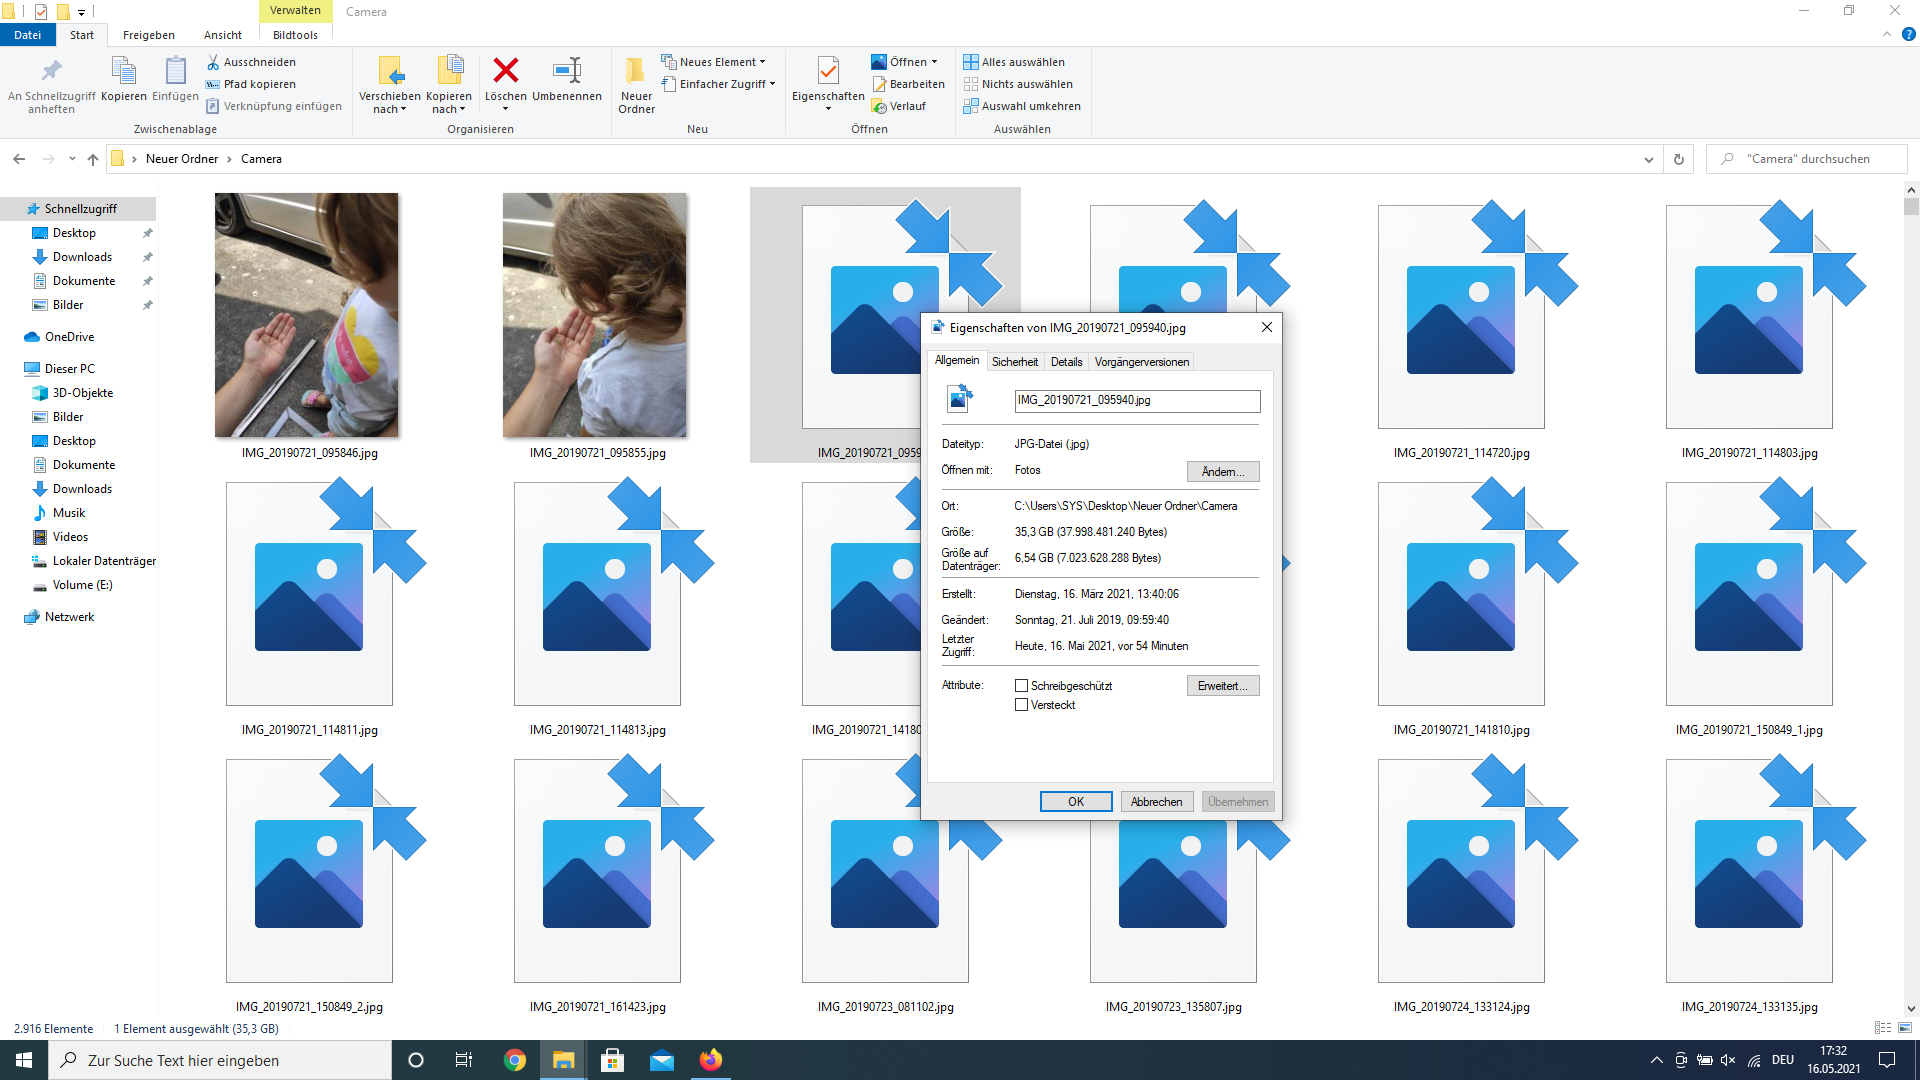Copy the file path with Pfad kopieren

[251, 84]
